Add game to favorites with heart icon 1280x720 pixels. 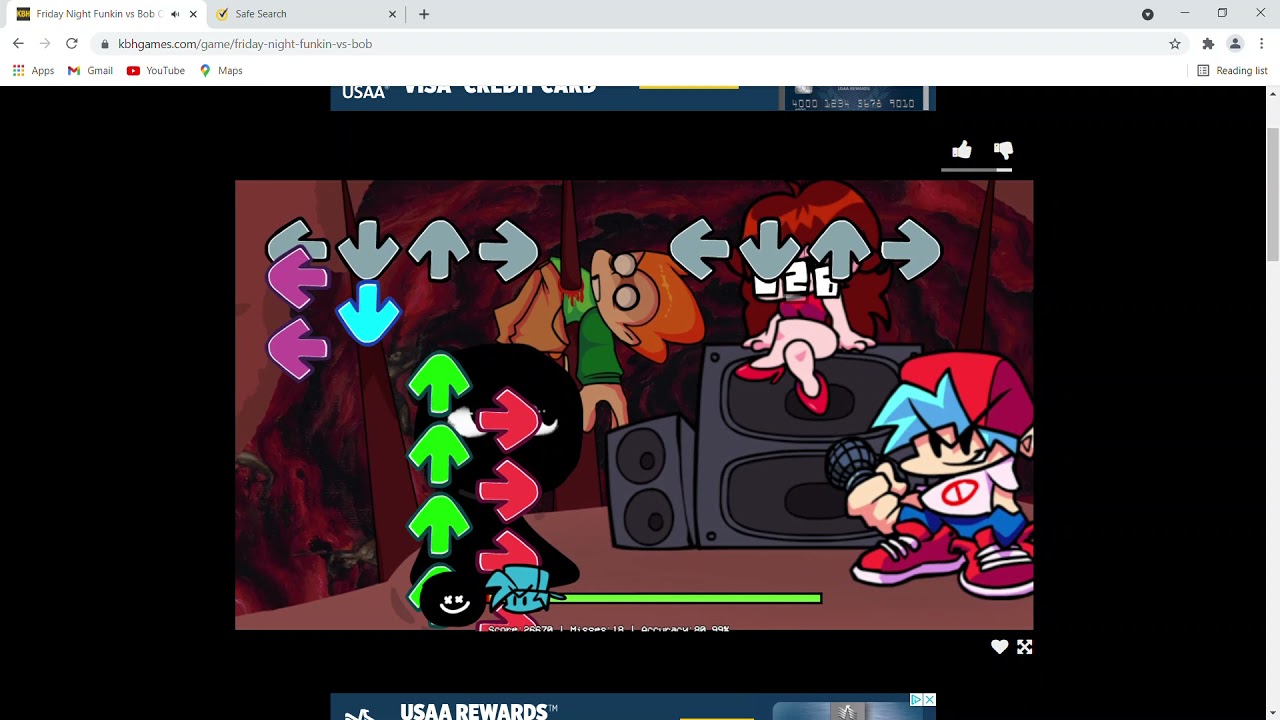tap(999, 647)
